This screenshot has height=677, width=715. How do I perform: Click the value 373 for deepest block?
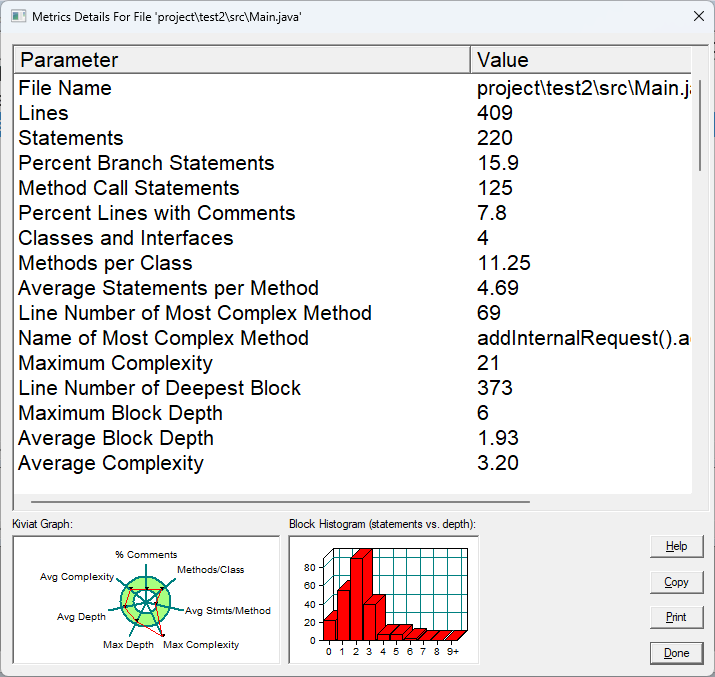click(495, 388)
